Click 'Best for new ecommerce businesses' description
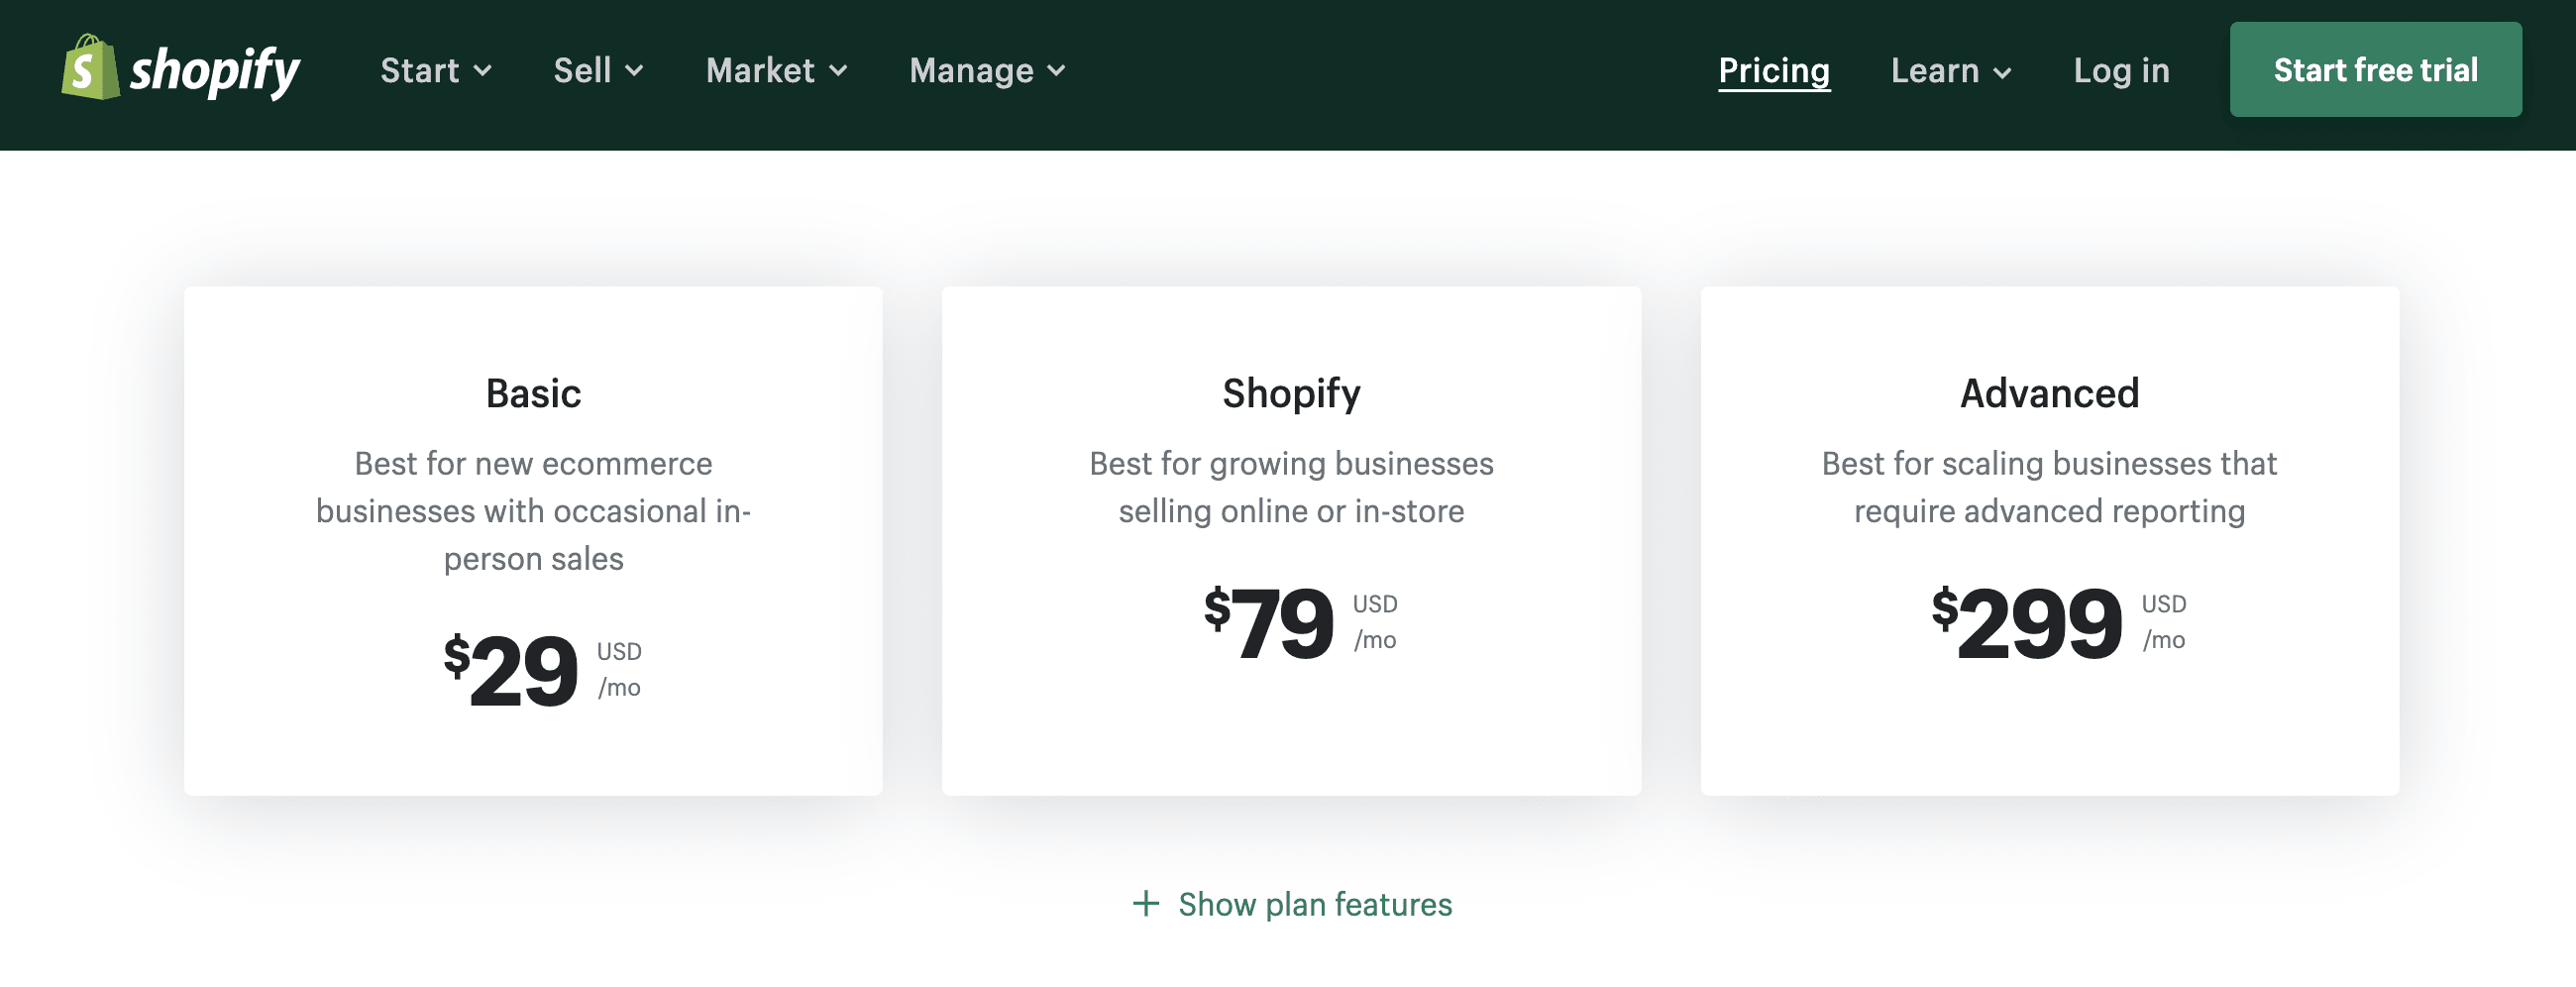Screen dimensions: 2576x987 (533, 511)
